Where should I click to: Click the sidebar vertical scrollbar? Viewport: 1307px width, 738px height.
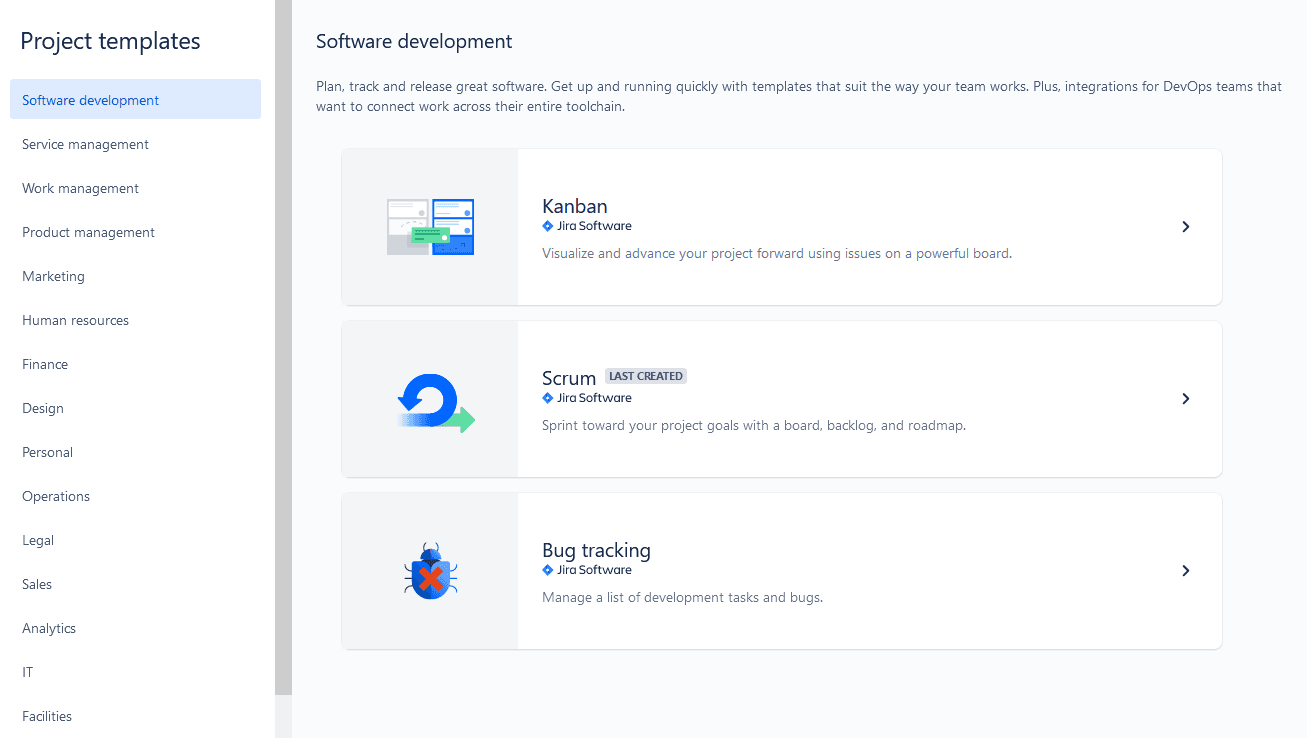(x=283, y=347)
